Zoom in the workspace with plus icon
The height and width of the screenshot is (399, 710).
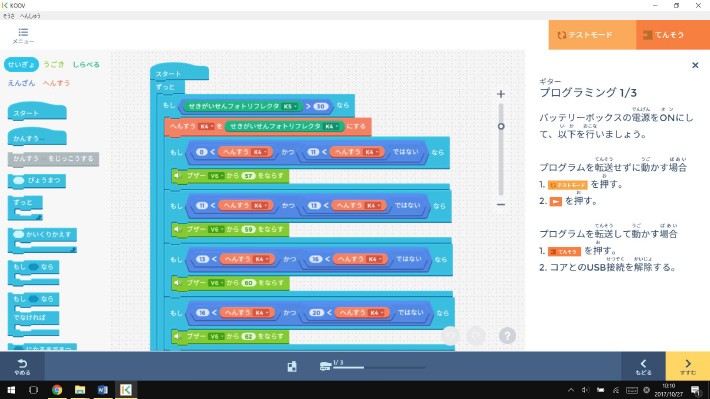tap(501, 94)
